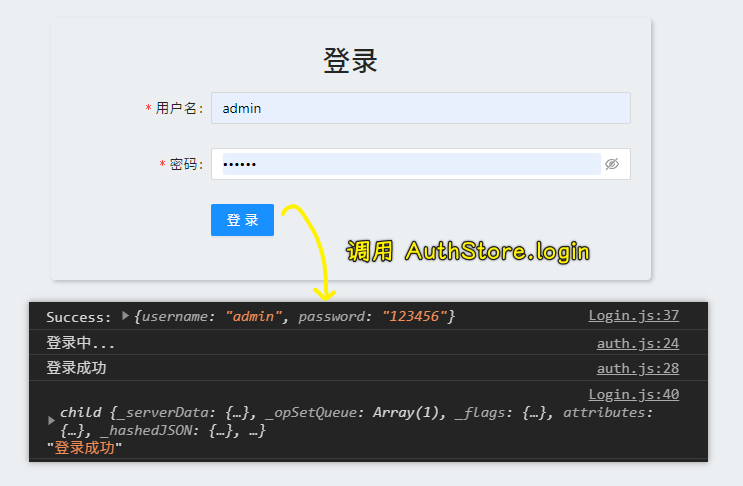Screen dimensions: 743x486
Task: Toggle password visibility with the eye icon
Action: point(612,164)
